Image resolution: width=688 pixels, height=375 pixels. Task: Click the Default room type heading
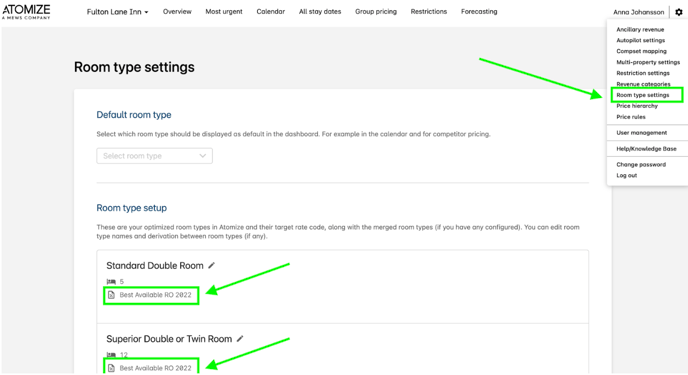pos(134,115)
